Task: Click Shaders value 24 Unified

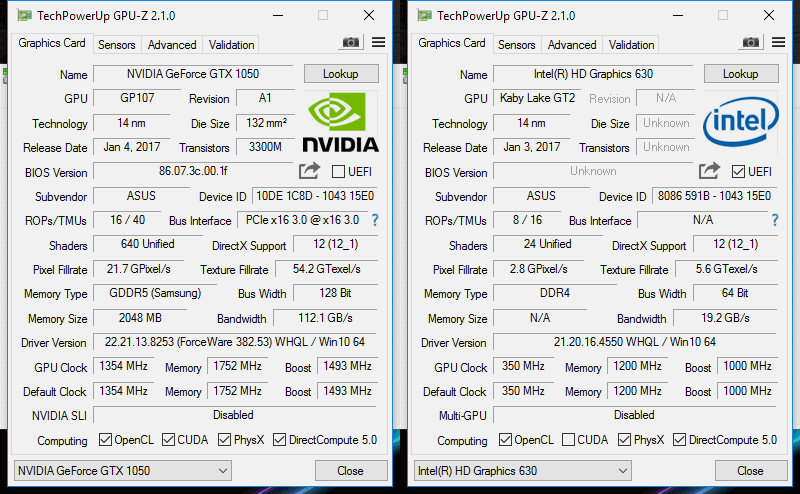Action: tap(548, 244)
